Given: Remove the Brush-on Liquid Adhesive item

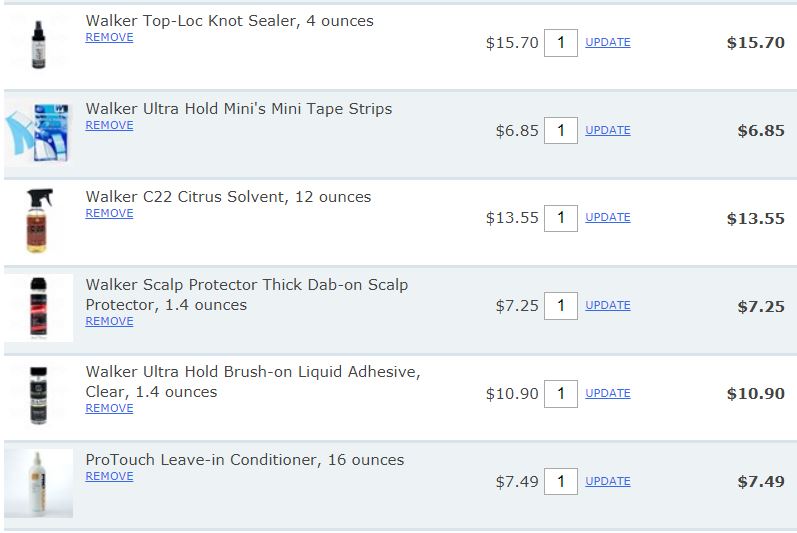Looking at the screenshot, I should (109, 408).
